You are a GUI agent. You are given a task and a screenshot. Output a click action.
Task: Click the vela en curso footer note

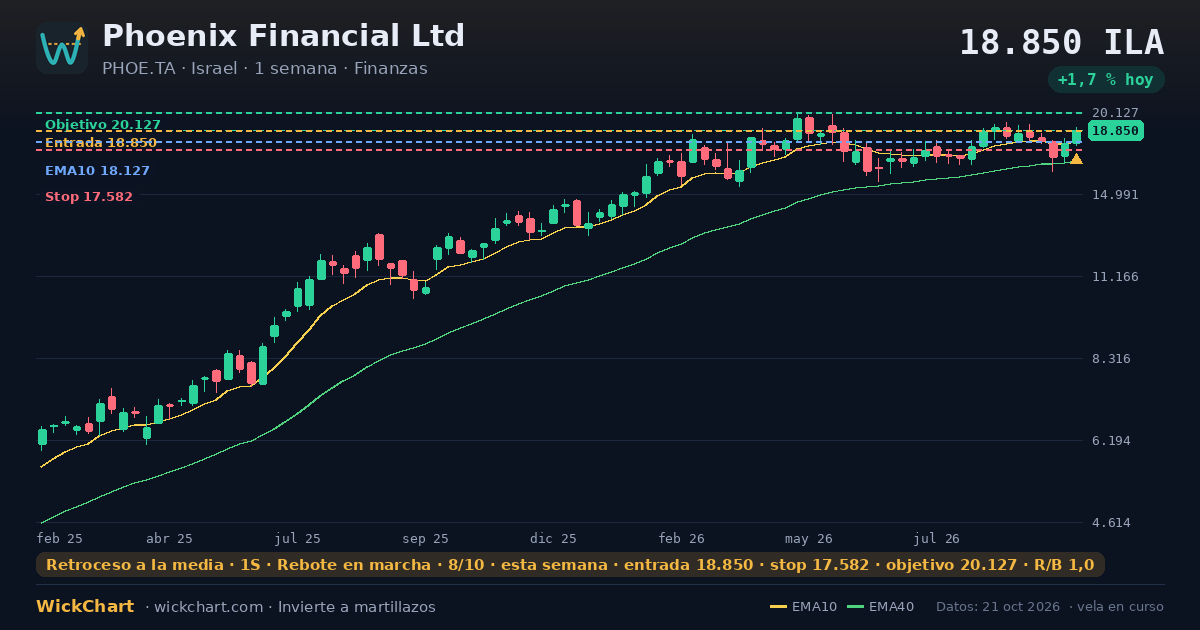(1121, 607)
